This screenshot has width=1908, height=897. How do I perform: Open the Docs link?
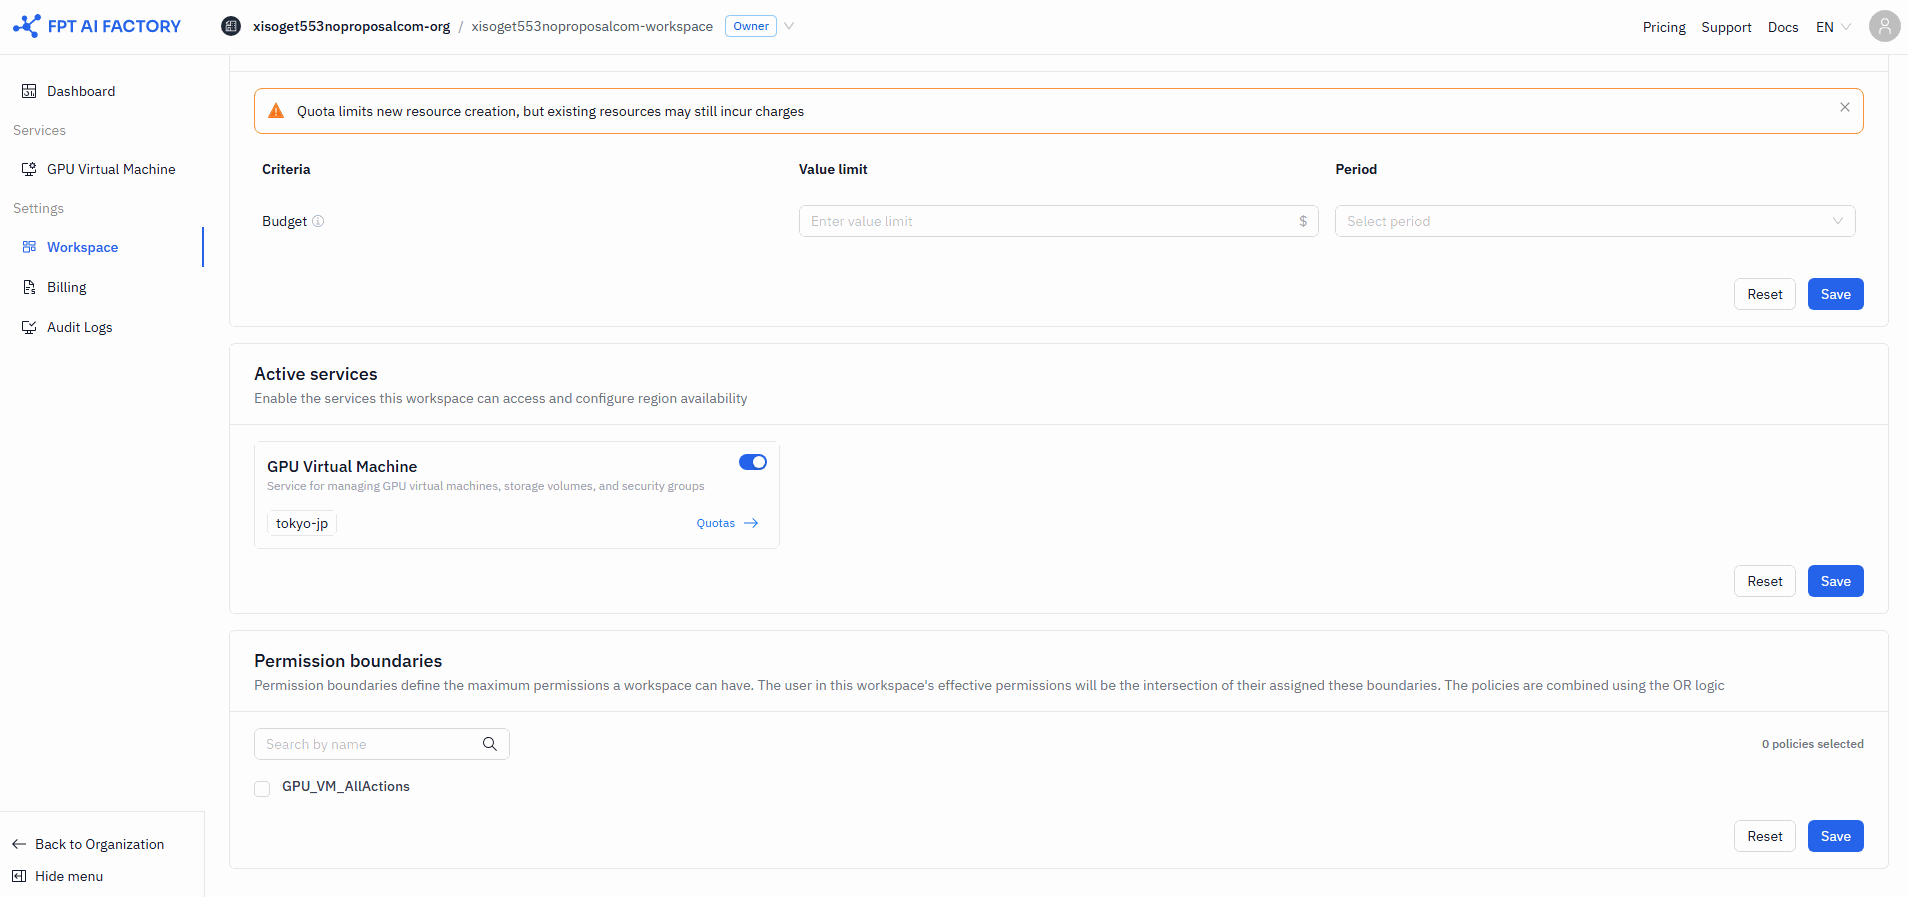[x=1783, y=27]
